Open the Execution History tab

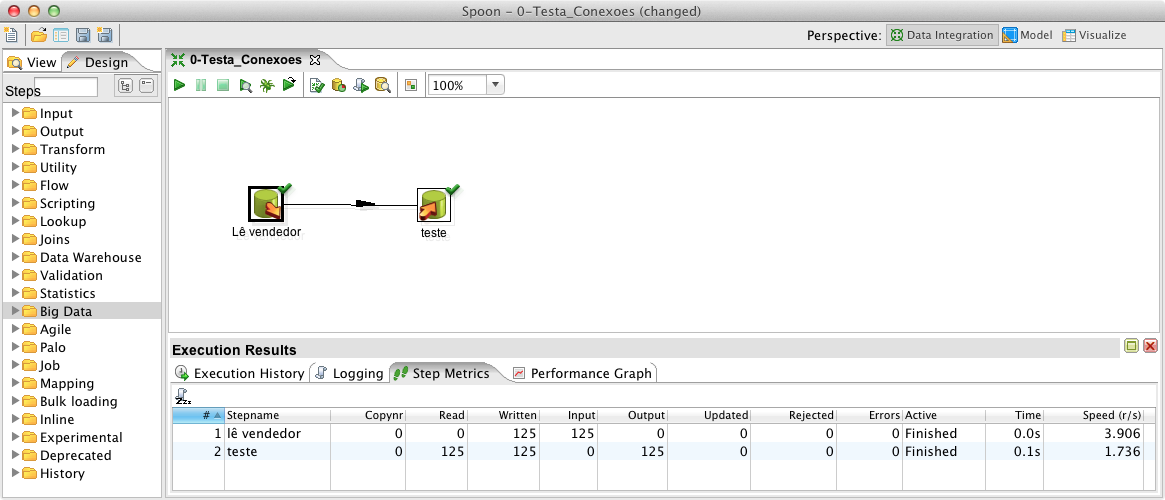(x=238, y=373)
